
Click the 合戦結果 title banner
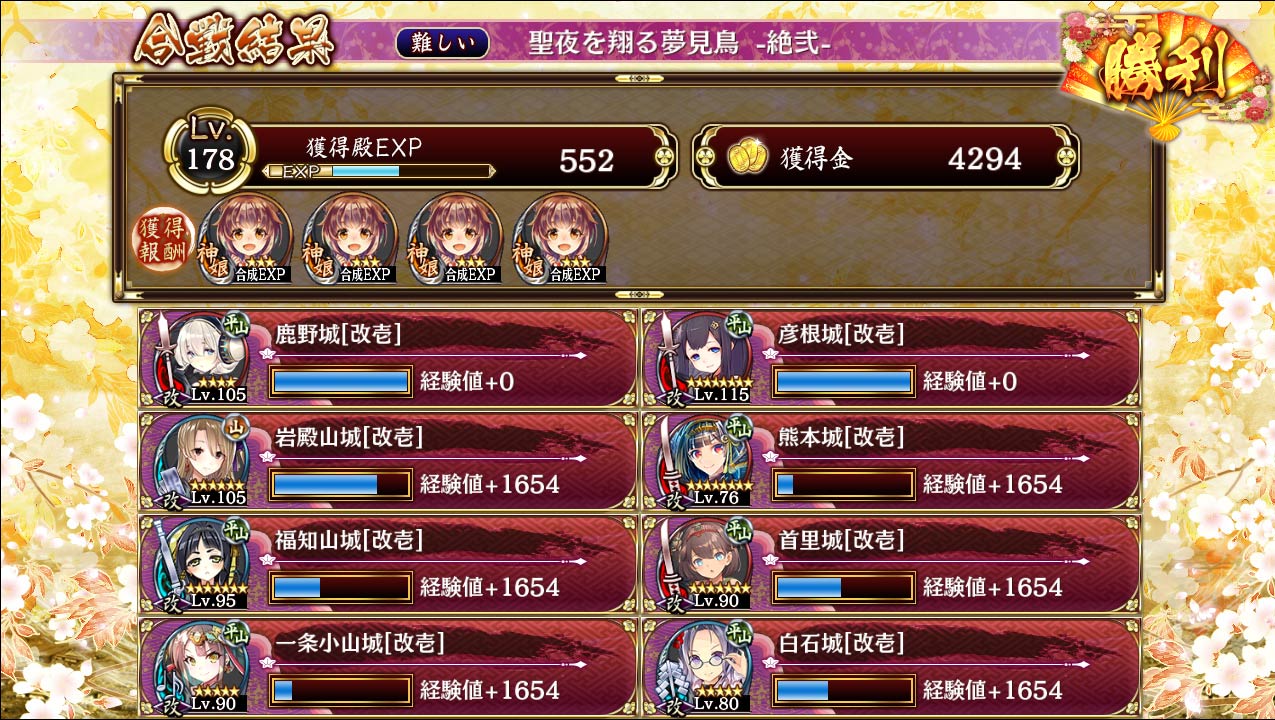coord(234,42)
